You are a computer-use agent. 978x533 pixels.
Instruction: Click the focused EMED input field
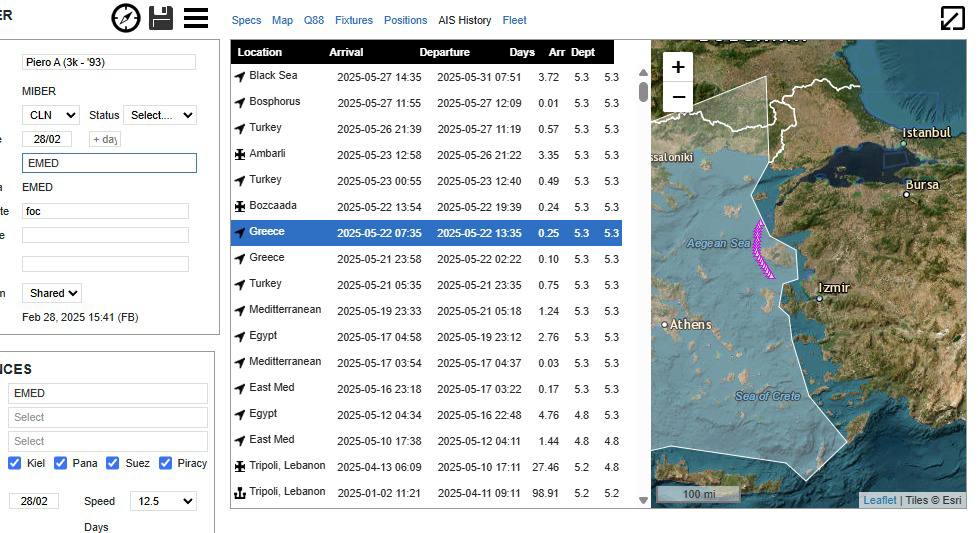point(109,163)
